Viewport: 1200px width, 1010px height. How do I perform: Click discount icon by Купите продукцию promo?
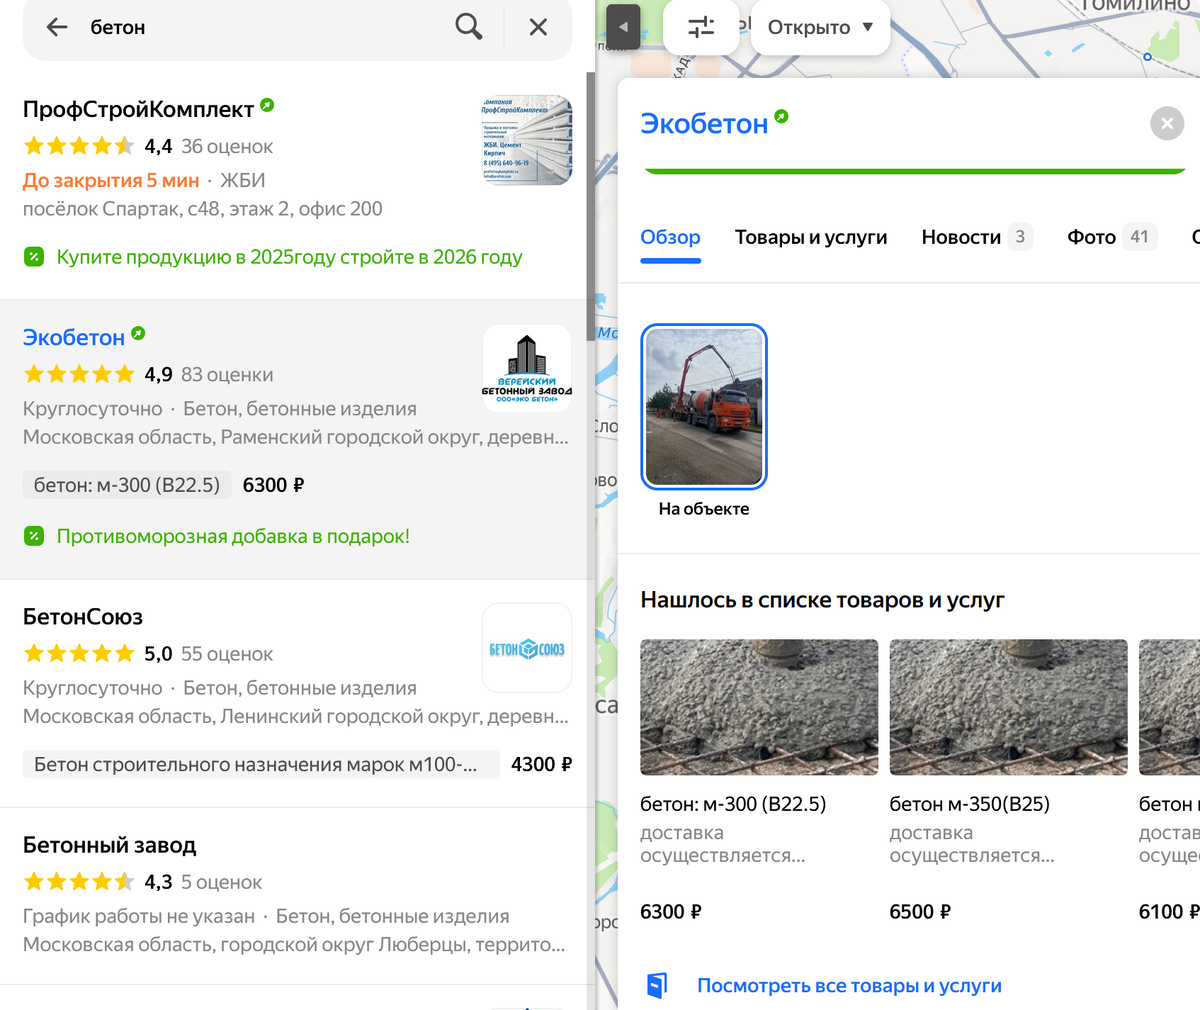34,257
